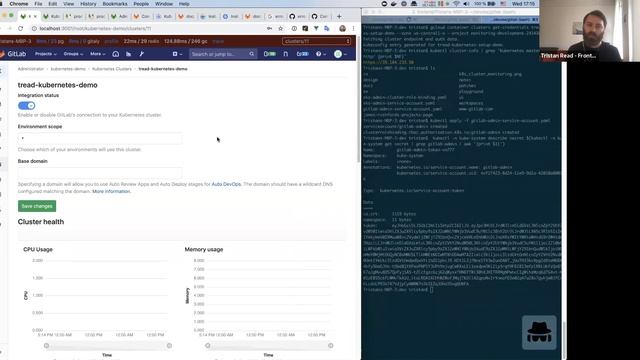Click the circled info extension icon
This screenshot has height=360, width=640.
point(294,29)
